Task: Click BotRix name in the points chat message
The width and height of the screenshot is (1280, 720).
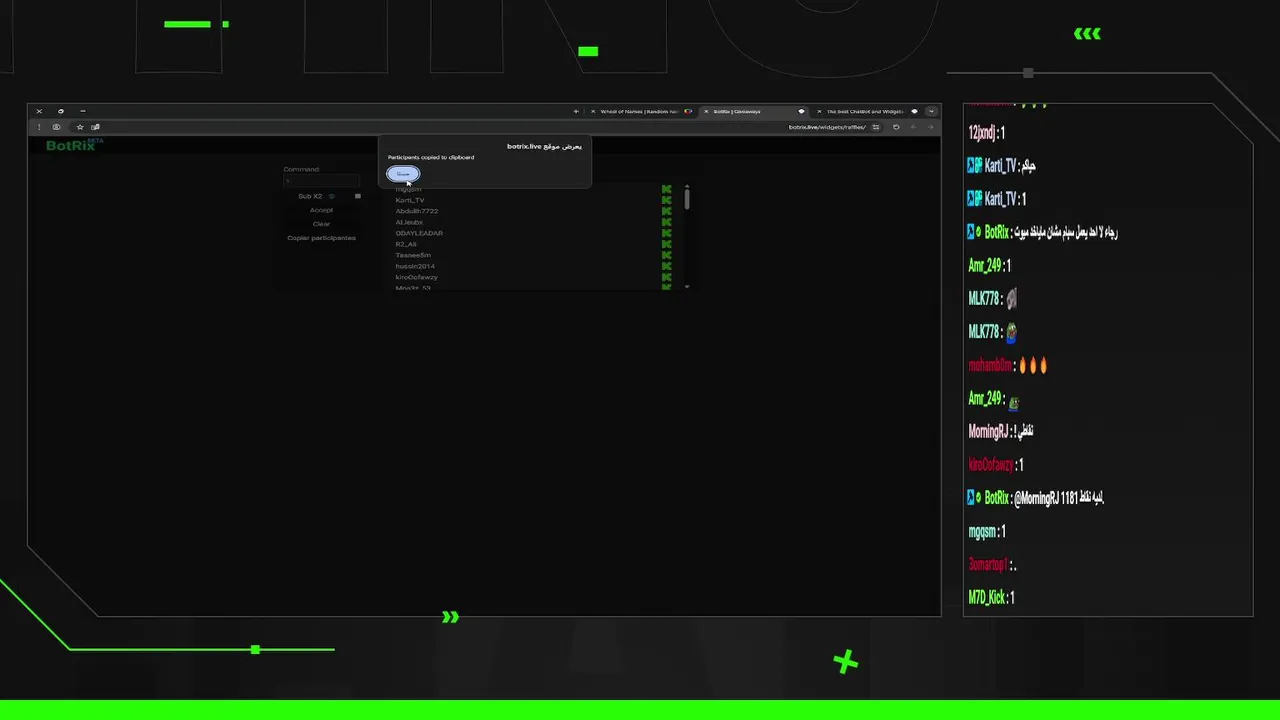Action: [997, 498]
